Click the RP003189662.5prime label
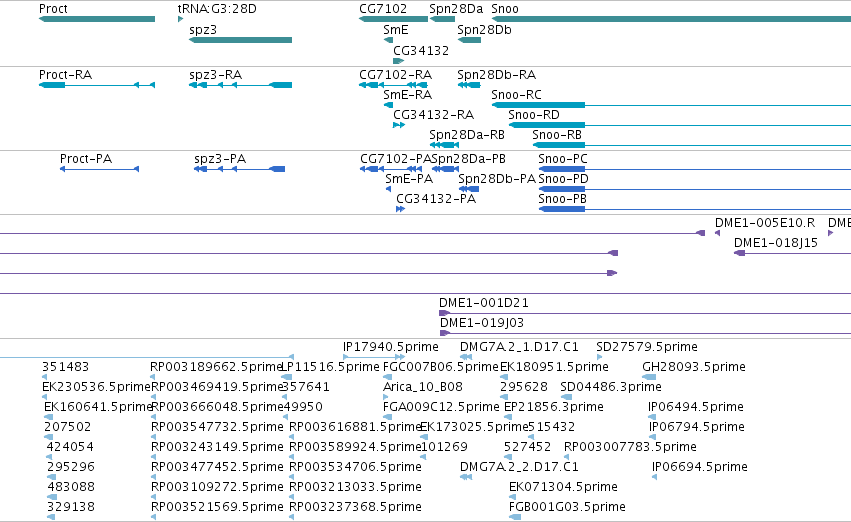This screenshot has width=851, height=522. pyautogui.click(x=215, y=366)
